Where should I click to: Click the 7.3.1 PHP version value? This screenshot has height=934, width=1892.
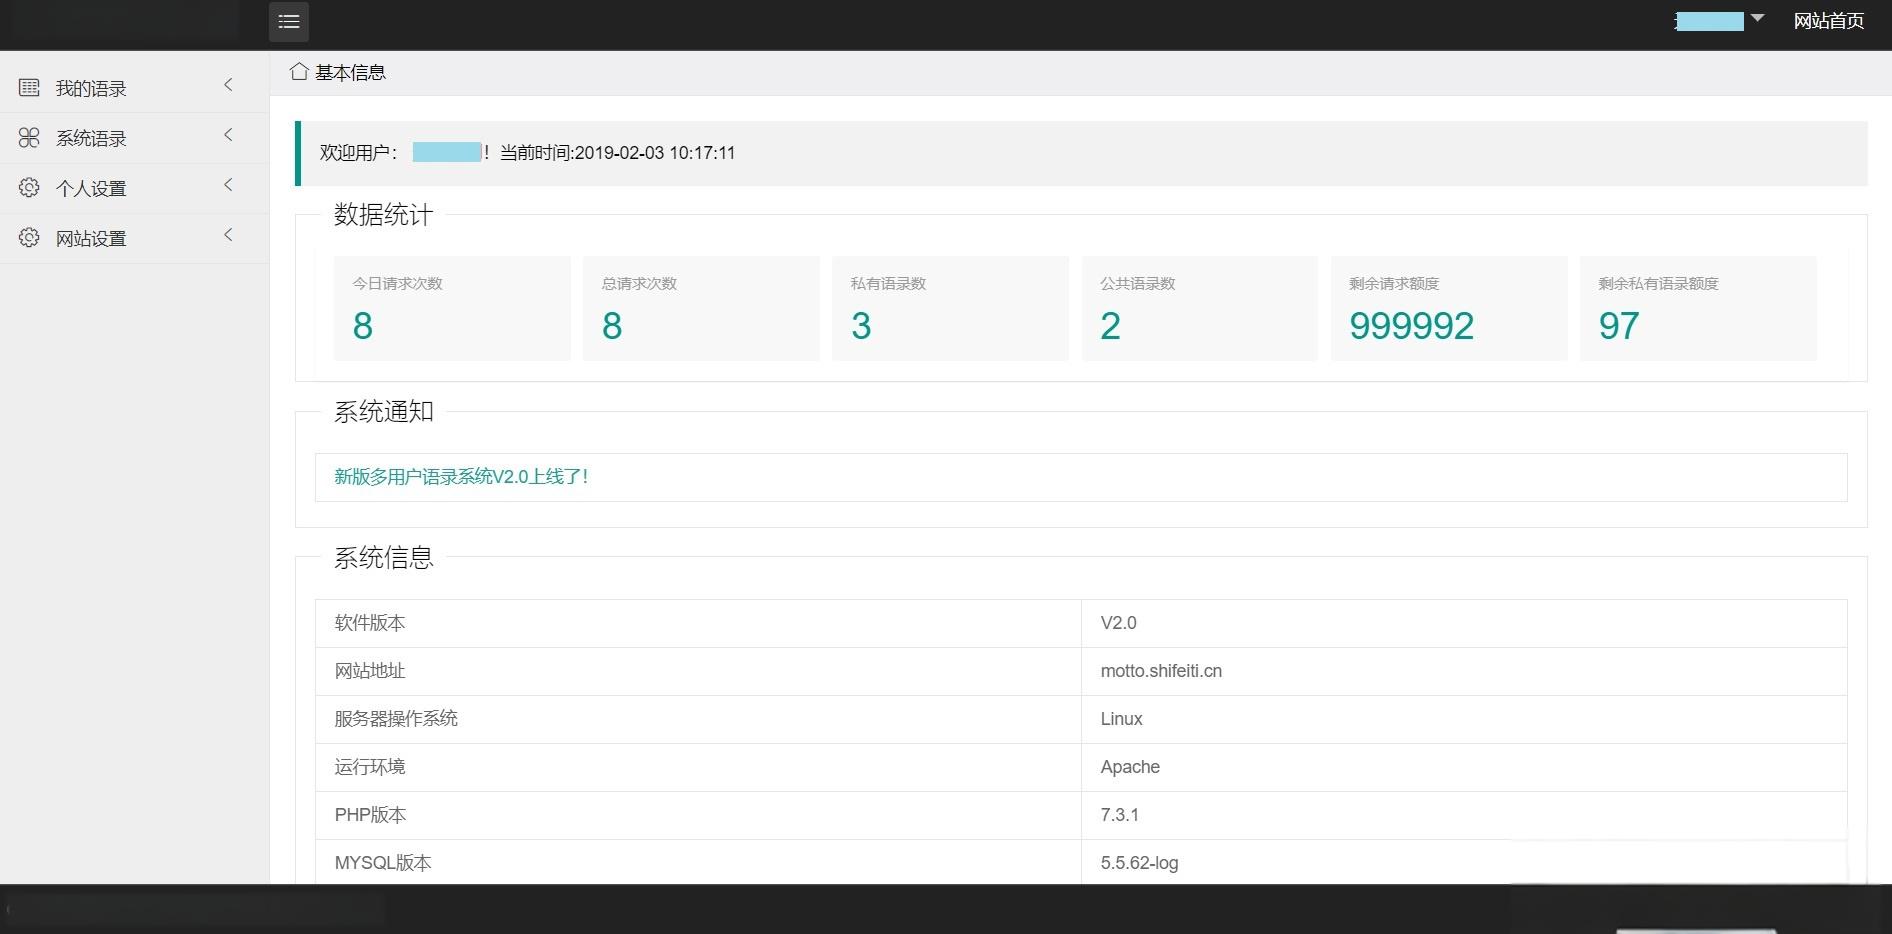(1119, 815)
